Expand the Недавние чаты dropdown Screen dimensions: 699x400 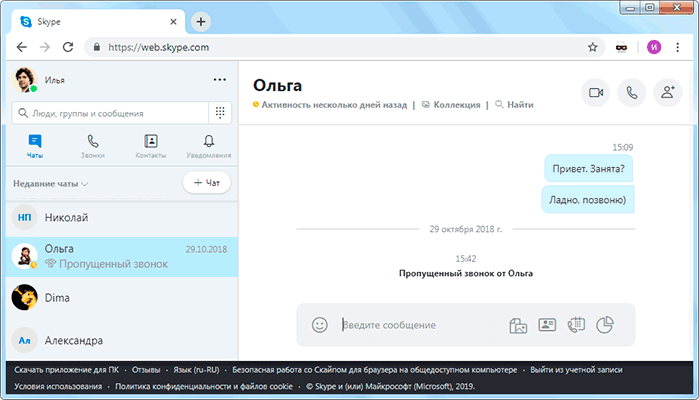pos(50,184)
